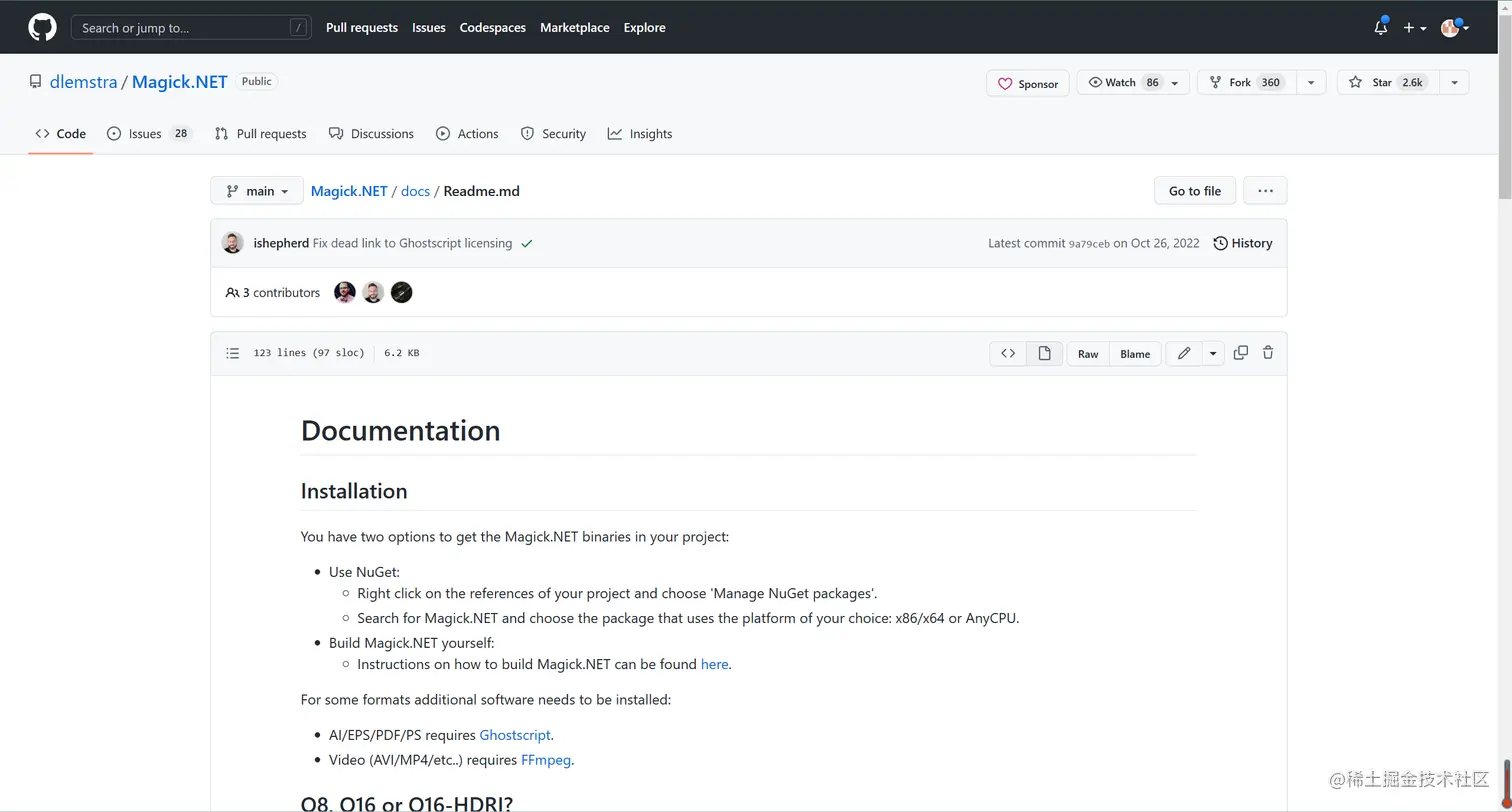Open the main branch selector
Image resolution: width=1512 pixels, height=812 pixels.
(257, 191)
